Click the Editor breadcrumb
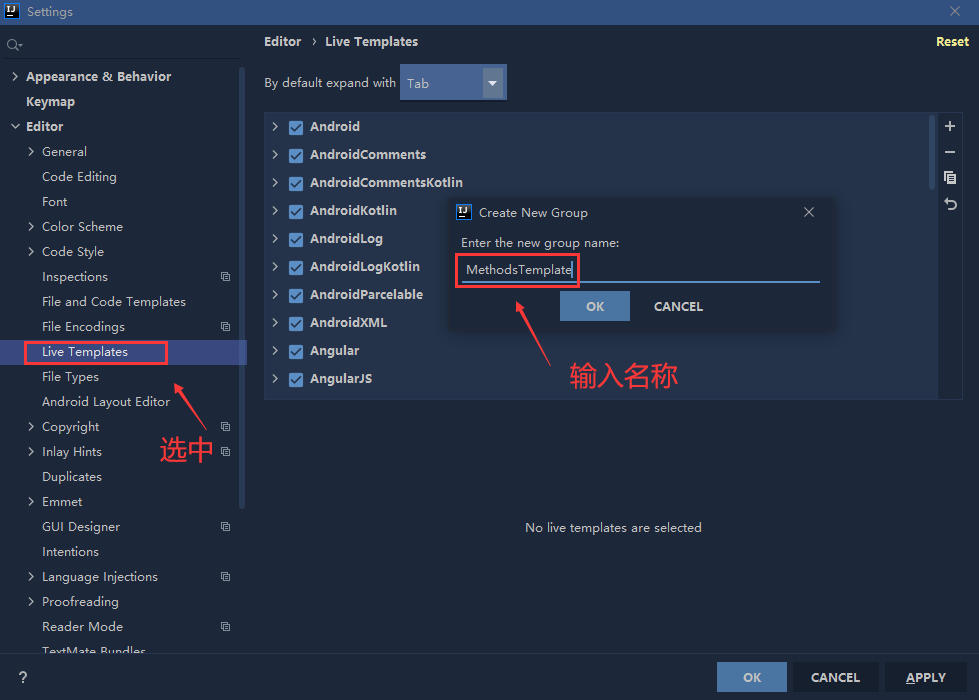This screenshot has height=700, width=979. (x=282, y=41)
